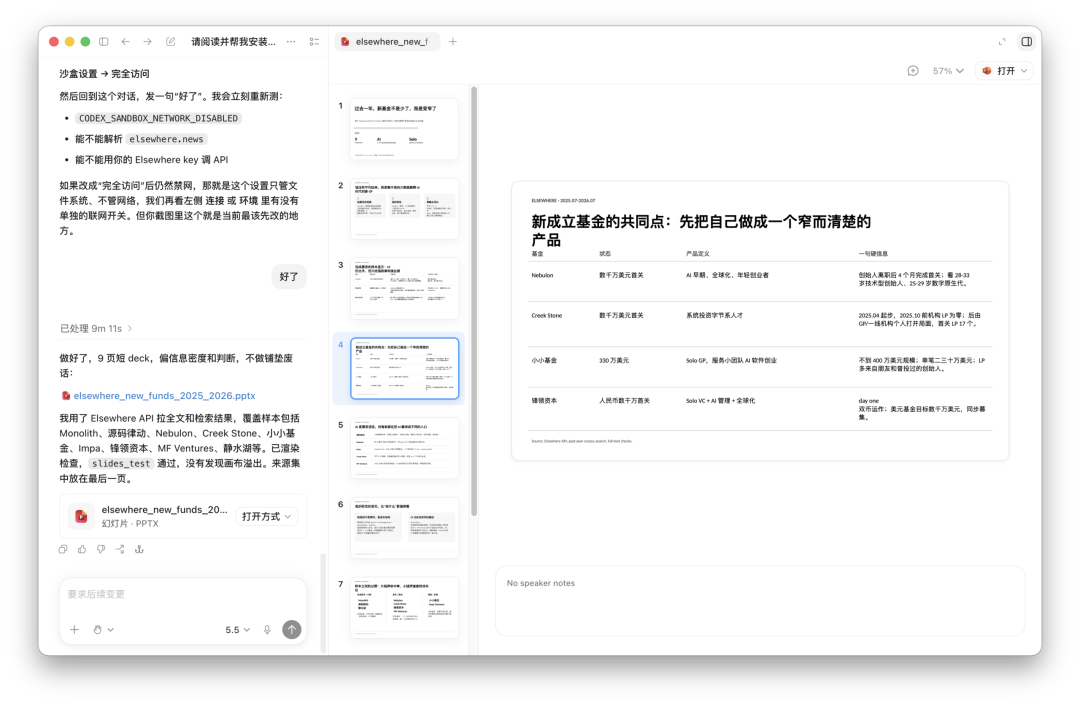The width and height of the screenshot is (1080, 706).
Task: Select slide 6 thumbnail
Action: coord(404,528)
